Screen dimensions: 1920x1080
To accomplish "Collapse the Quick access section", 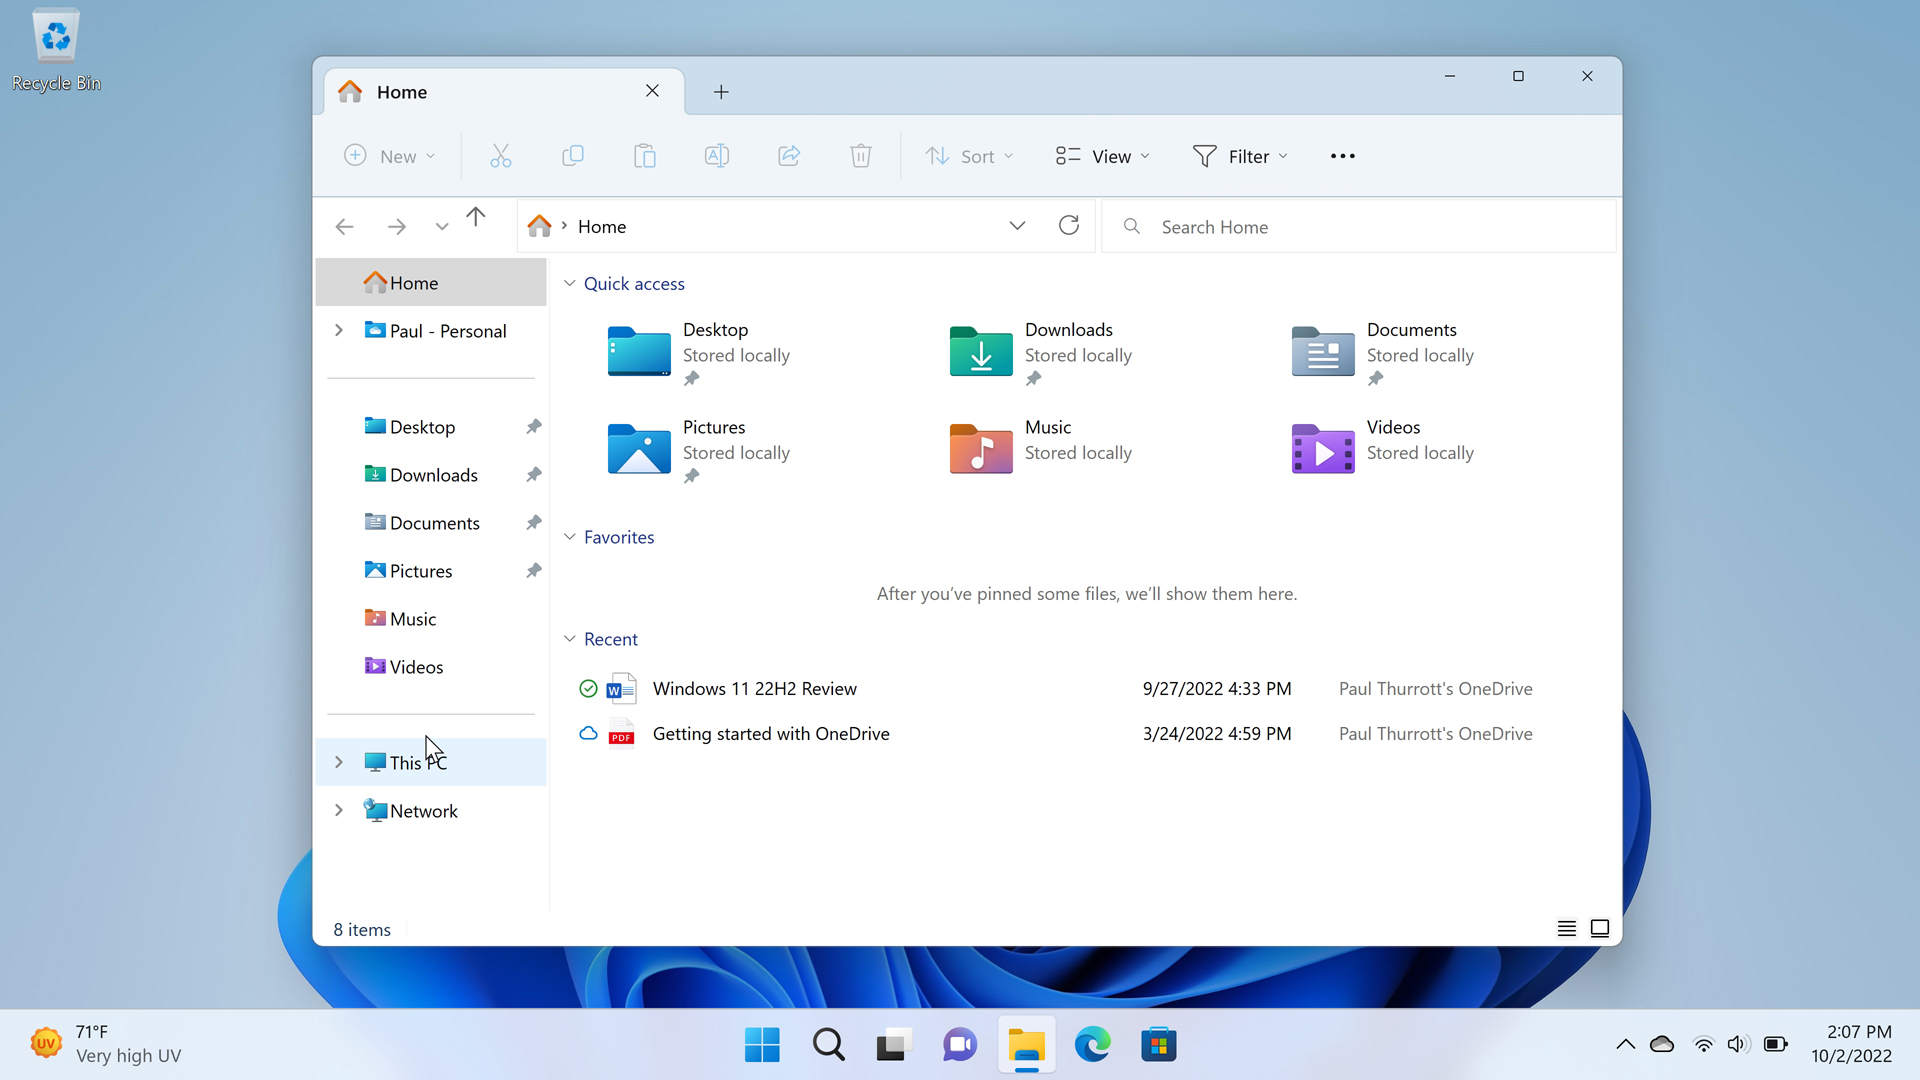I will click(x=570, y=284).
